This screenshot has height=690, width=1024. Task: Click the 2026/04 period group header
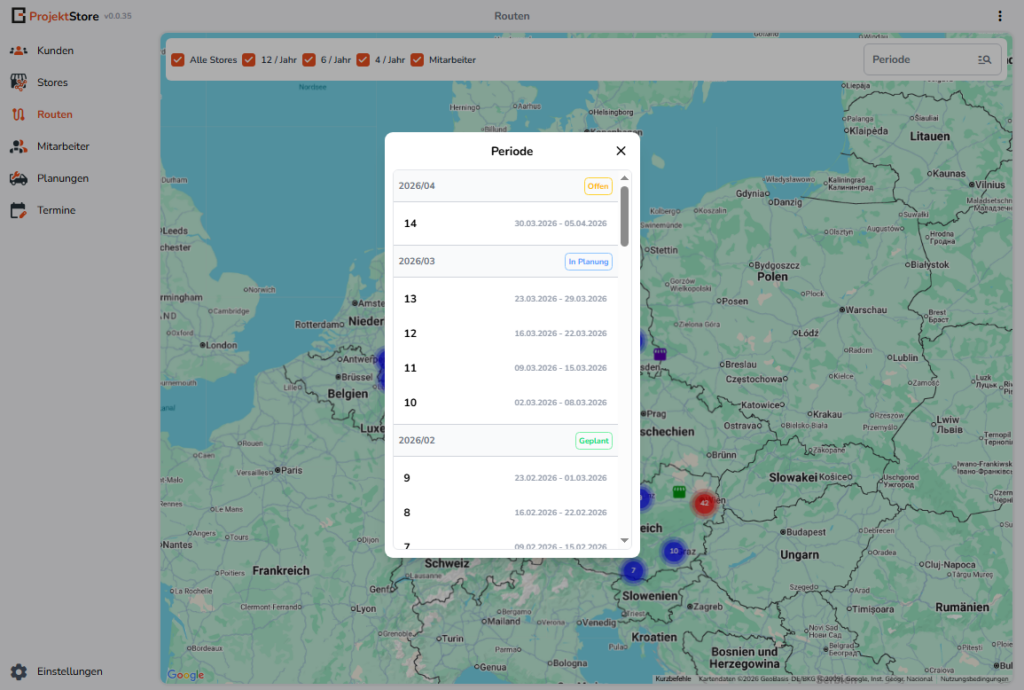pyautogui.click(x=505, y=186)
